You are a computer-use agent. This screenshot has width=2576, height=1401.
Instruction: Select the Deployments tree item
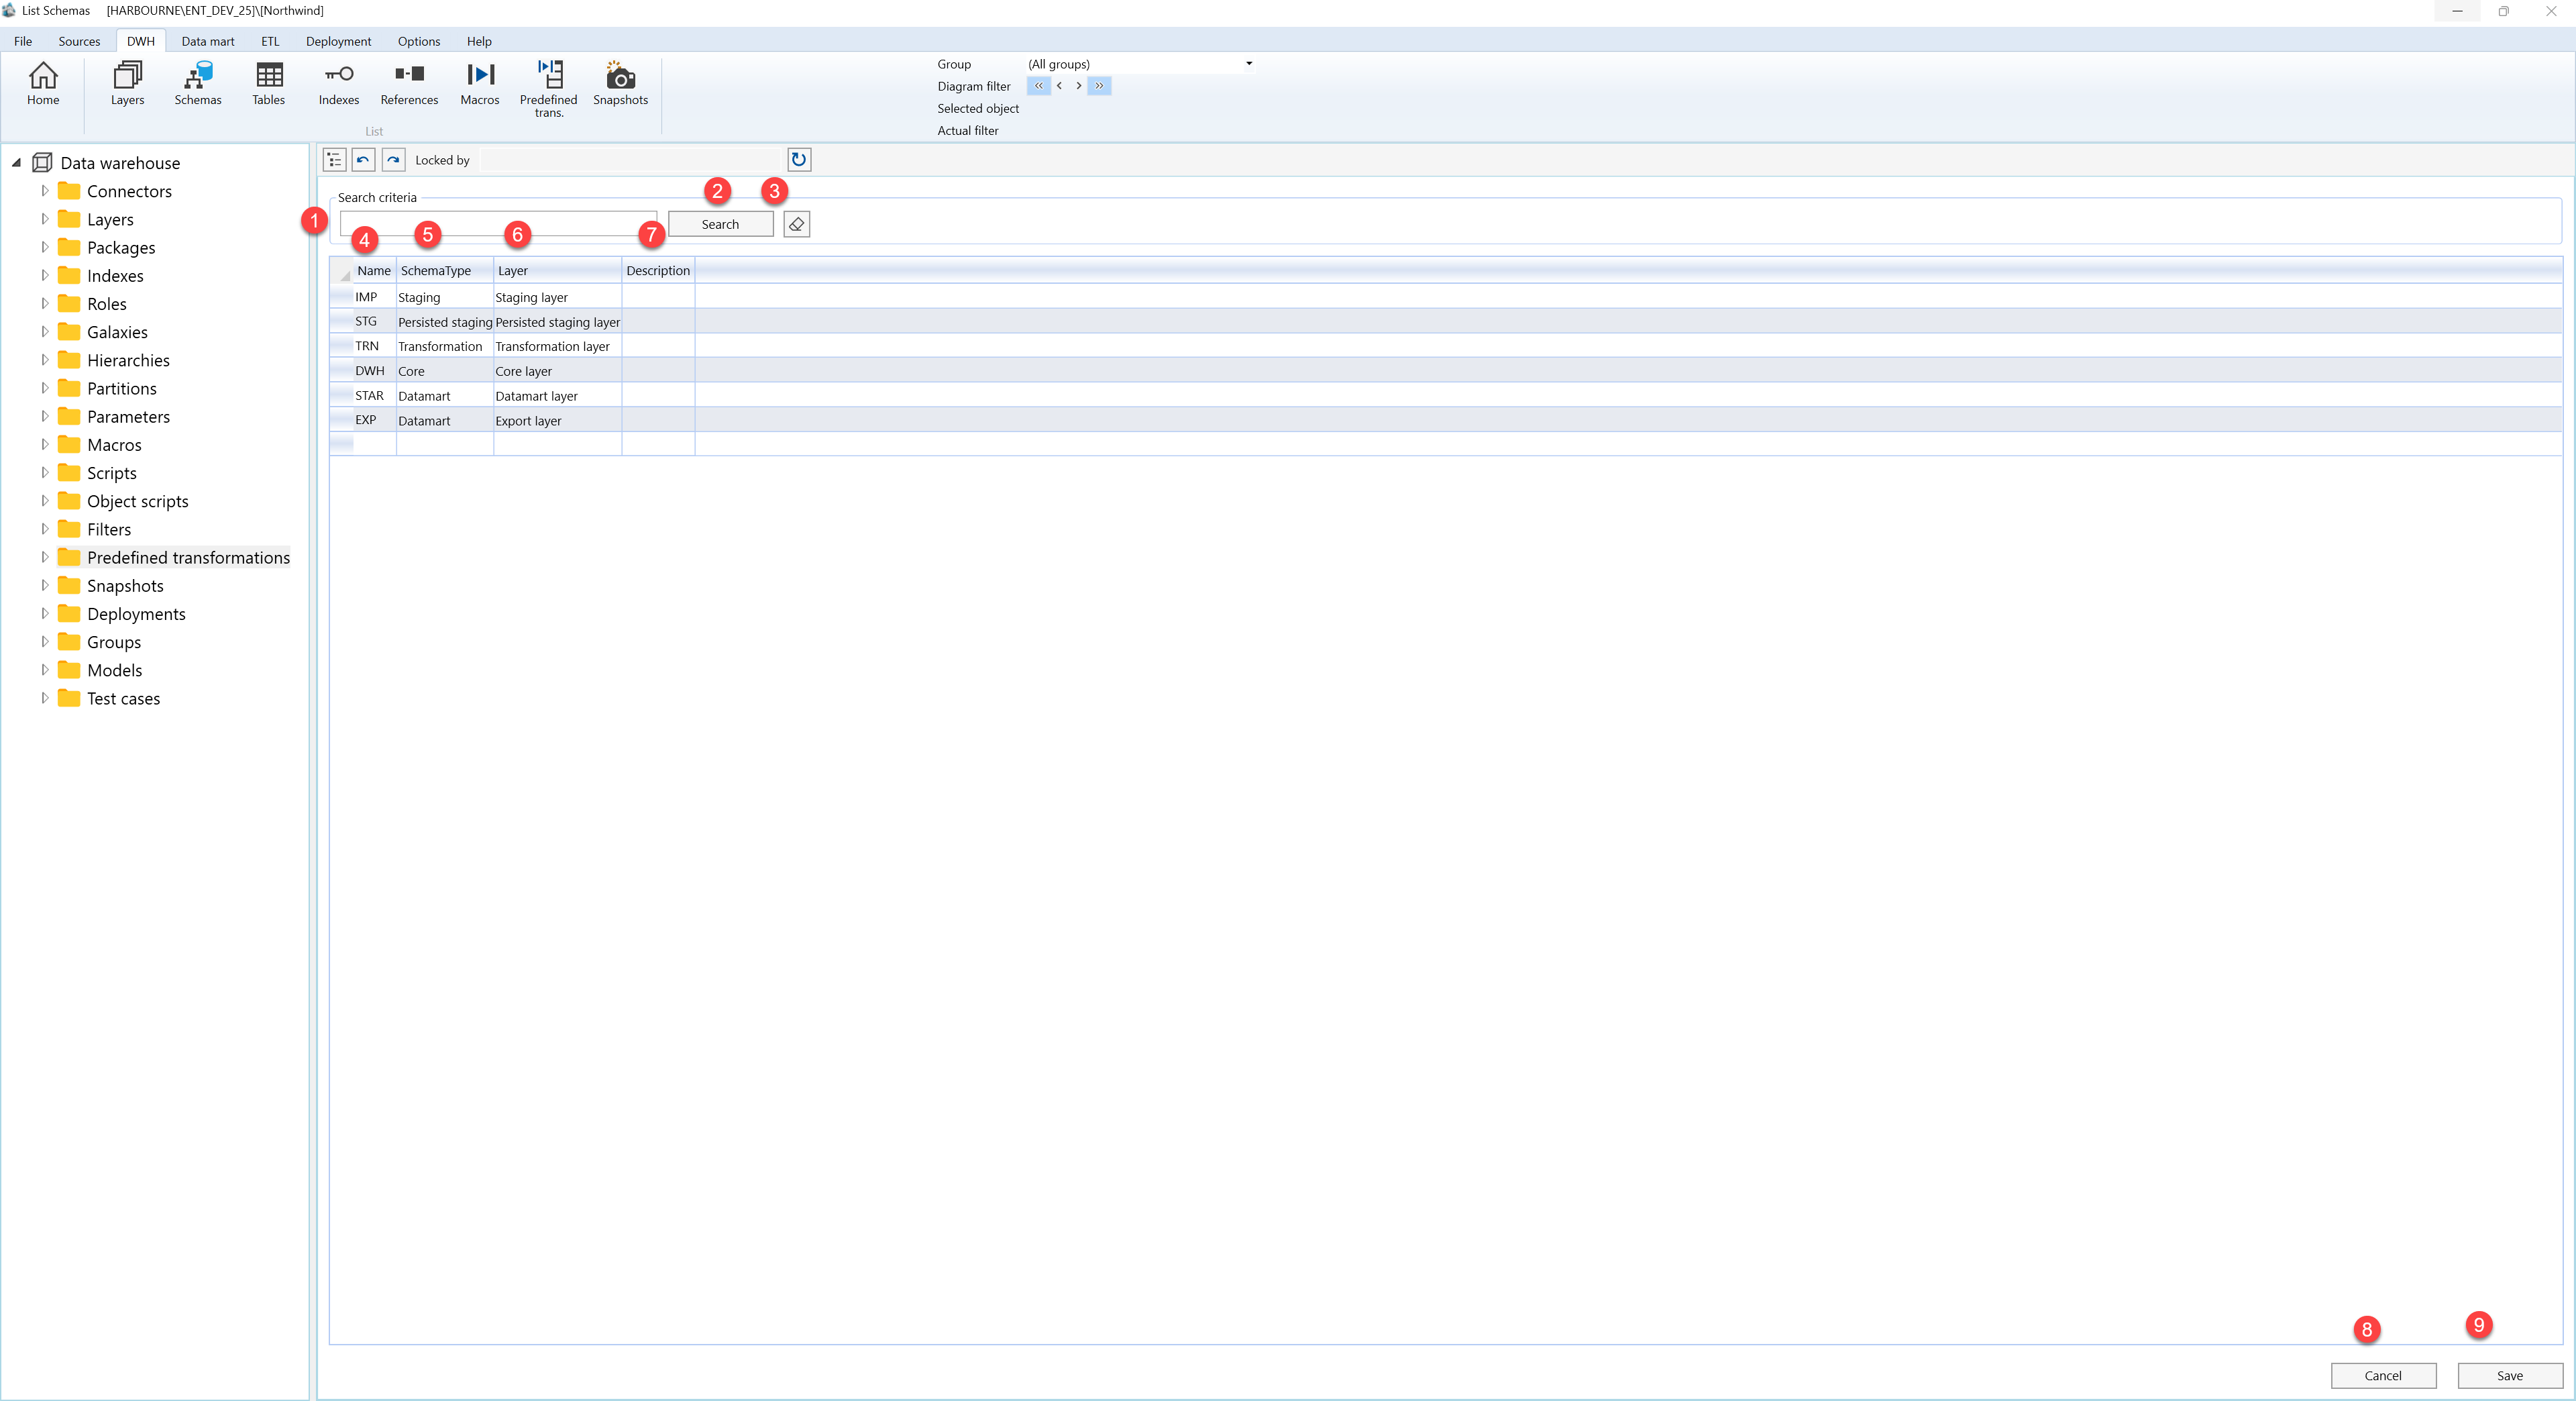[136, 613]
